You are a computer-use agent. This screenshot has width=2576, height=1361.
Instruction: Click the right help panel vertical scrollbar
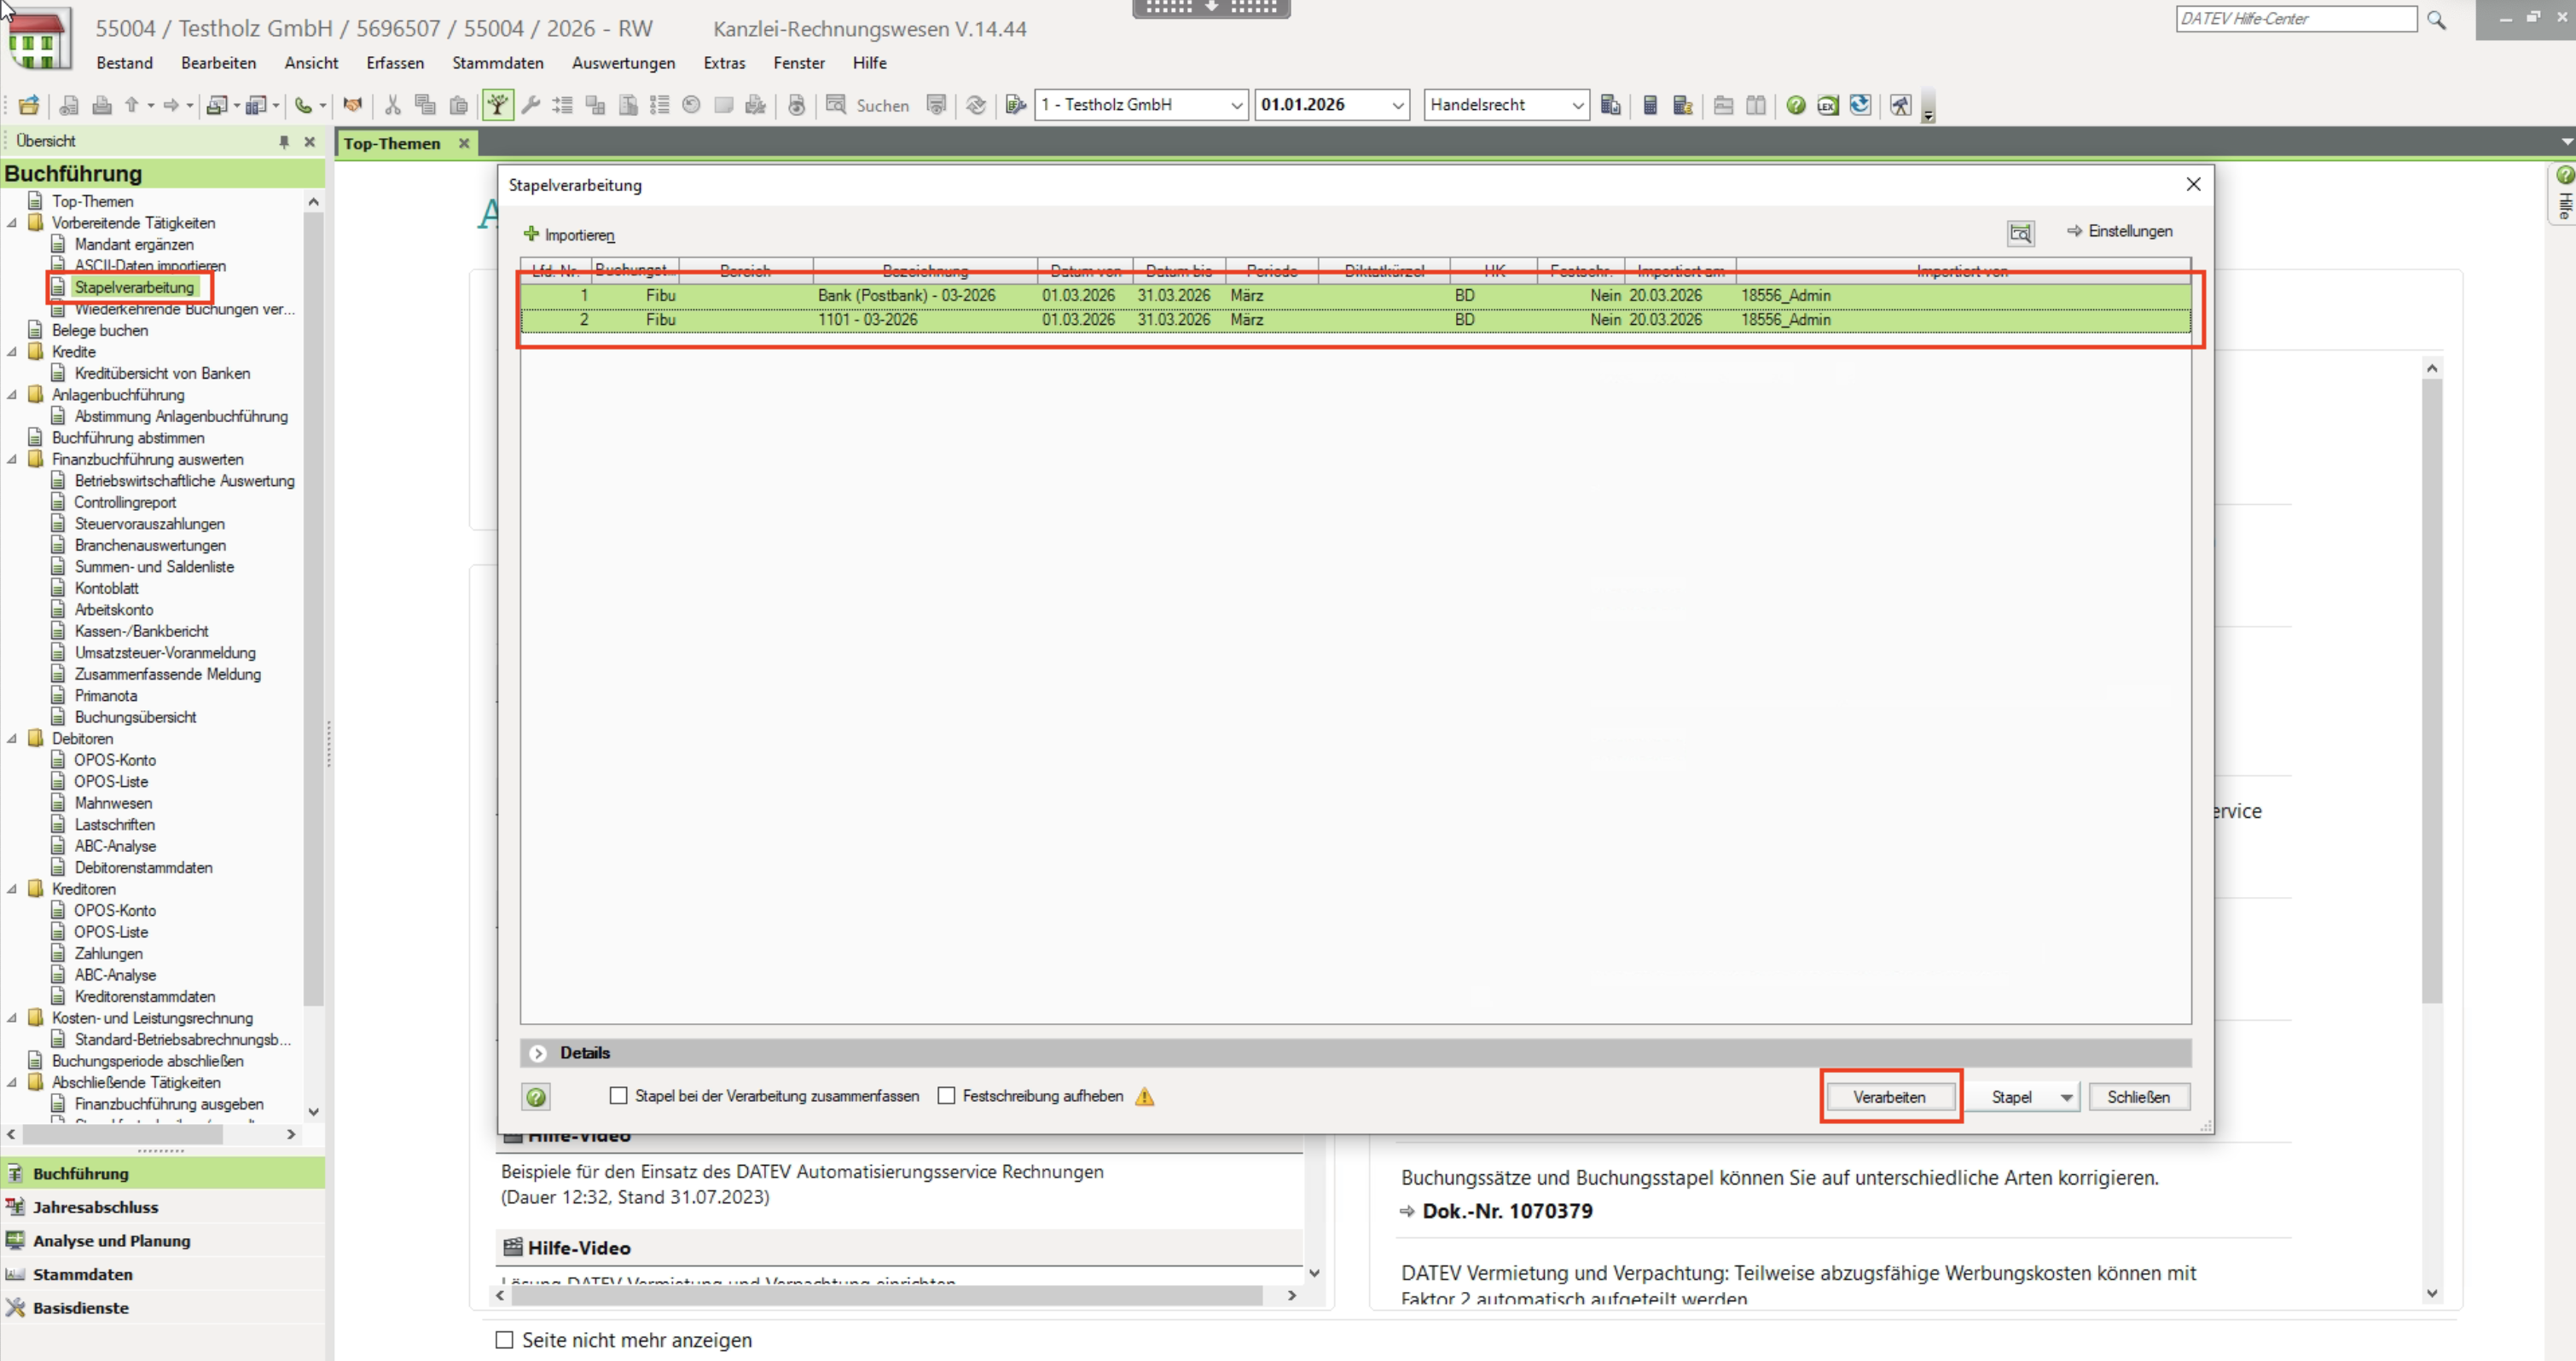click(2432, 690)
